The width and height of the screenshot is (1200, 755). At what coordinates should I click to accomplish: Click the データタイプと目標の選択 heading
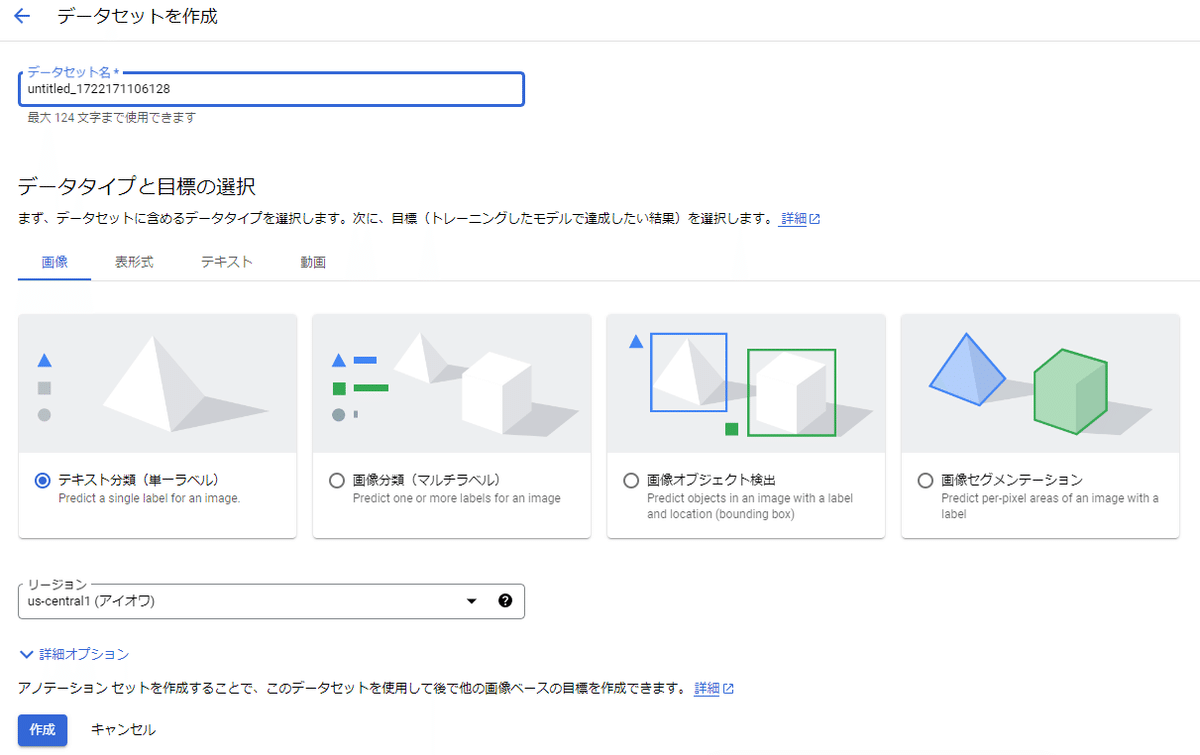(x=137, y=186)
